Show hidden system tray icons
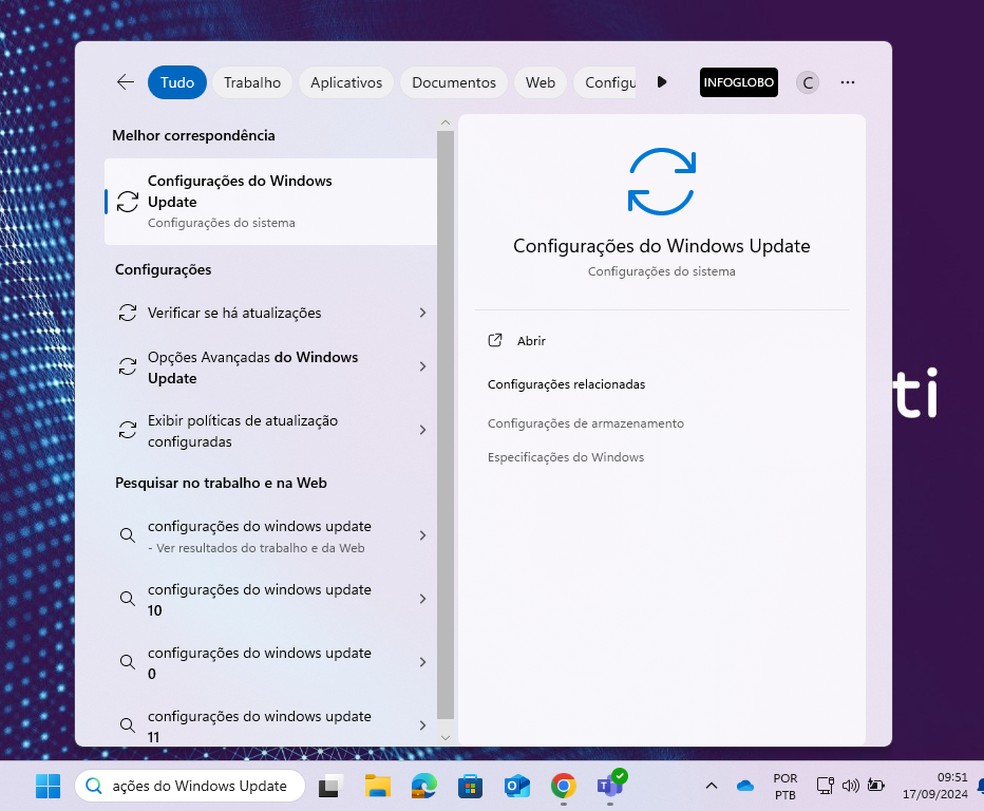The width and height of the screenshot is (984, 811). tap(711, 786)
